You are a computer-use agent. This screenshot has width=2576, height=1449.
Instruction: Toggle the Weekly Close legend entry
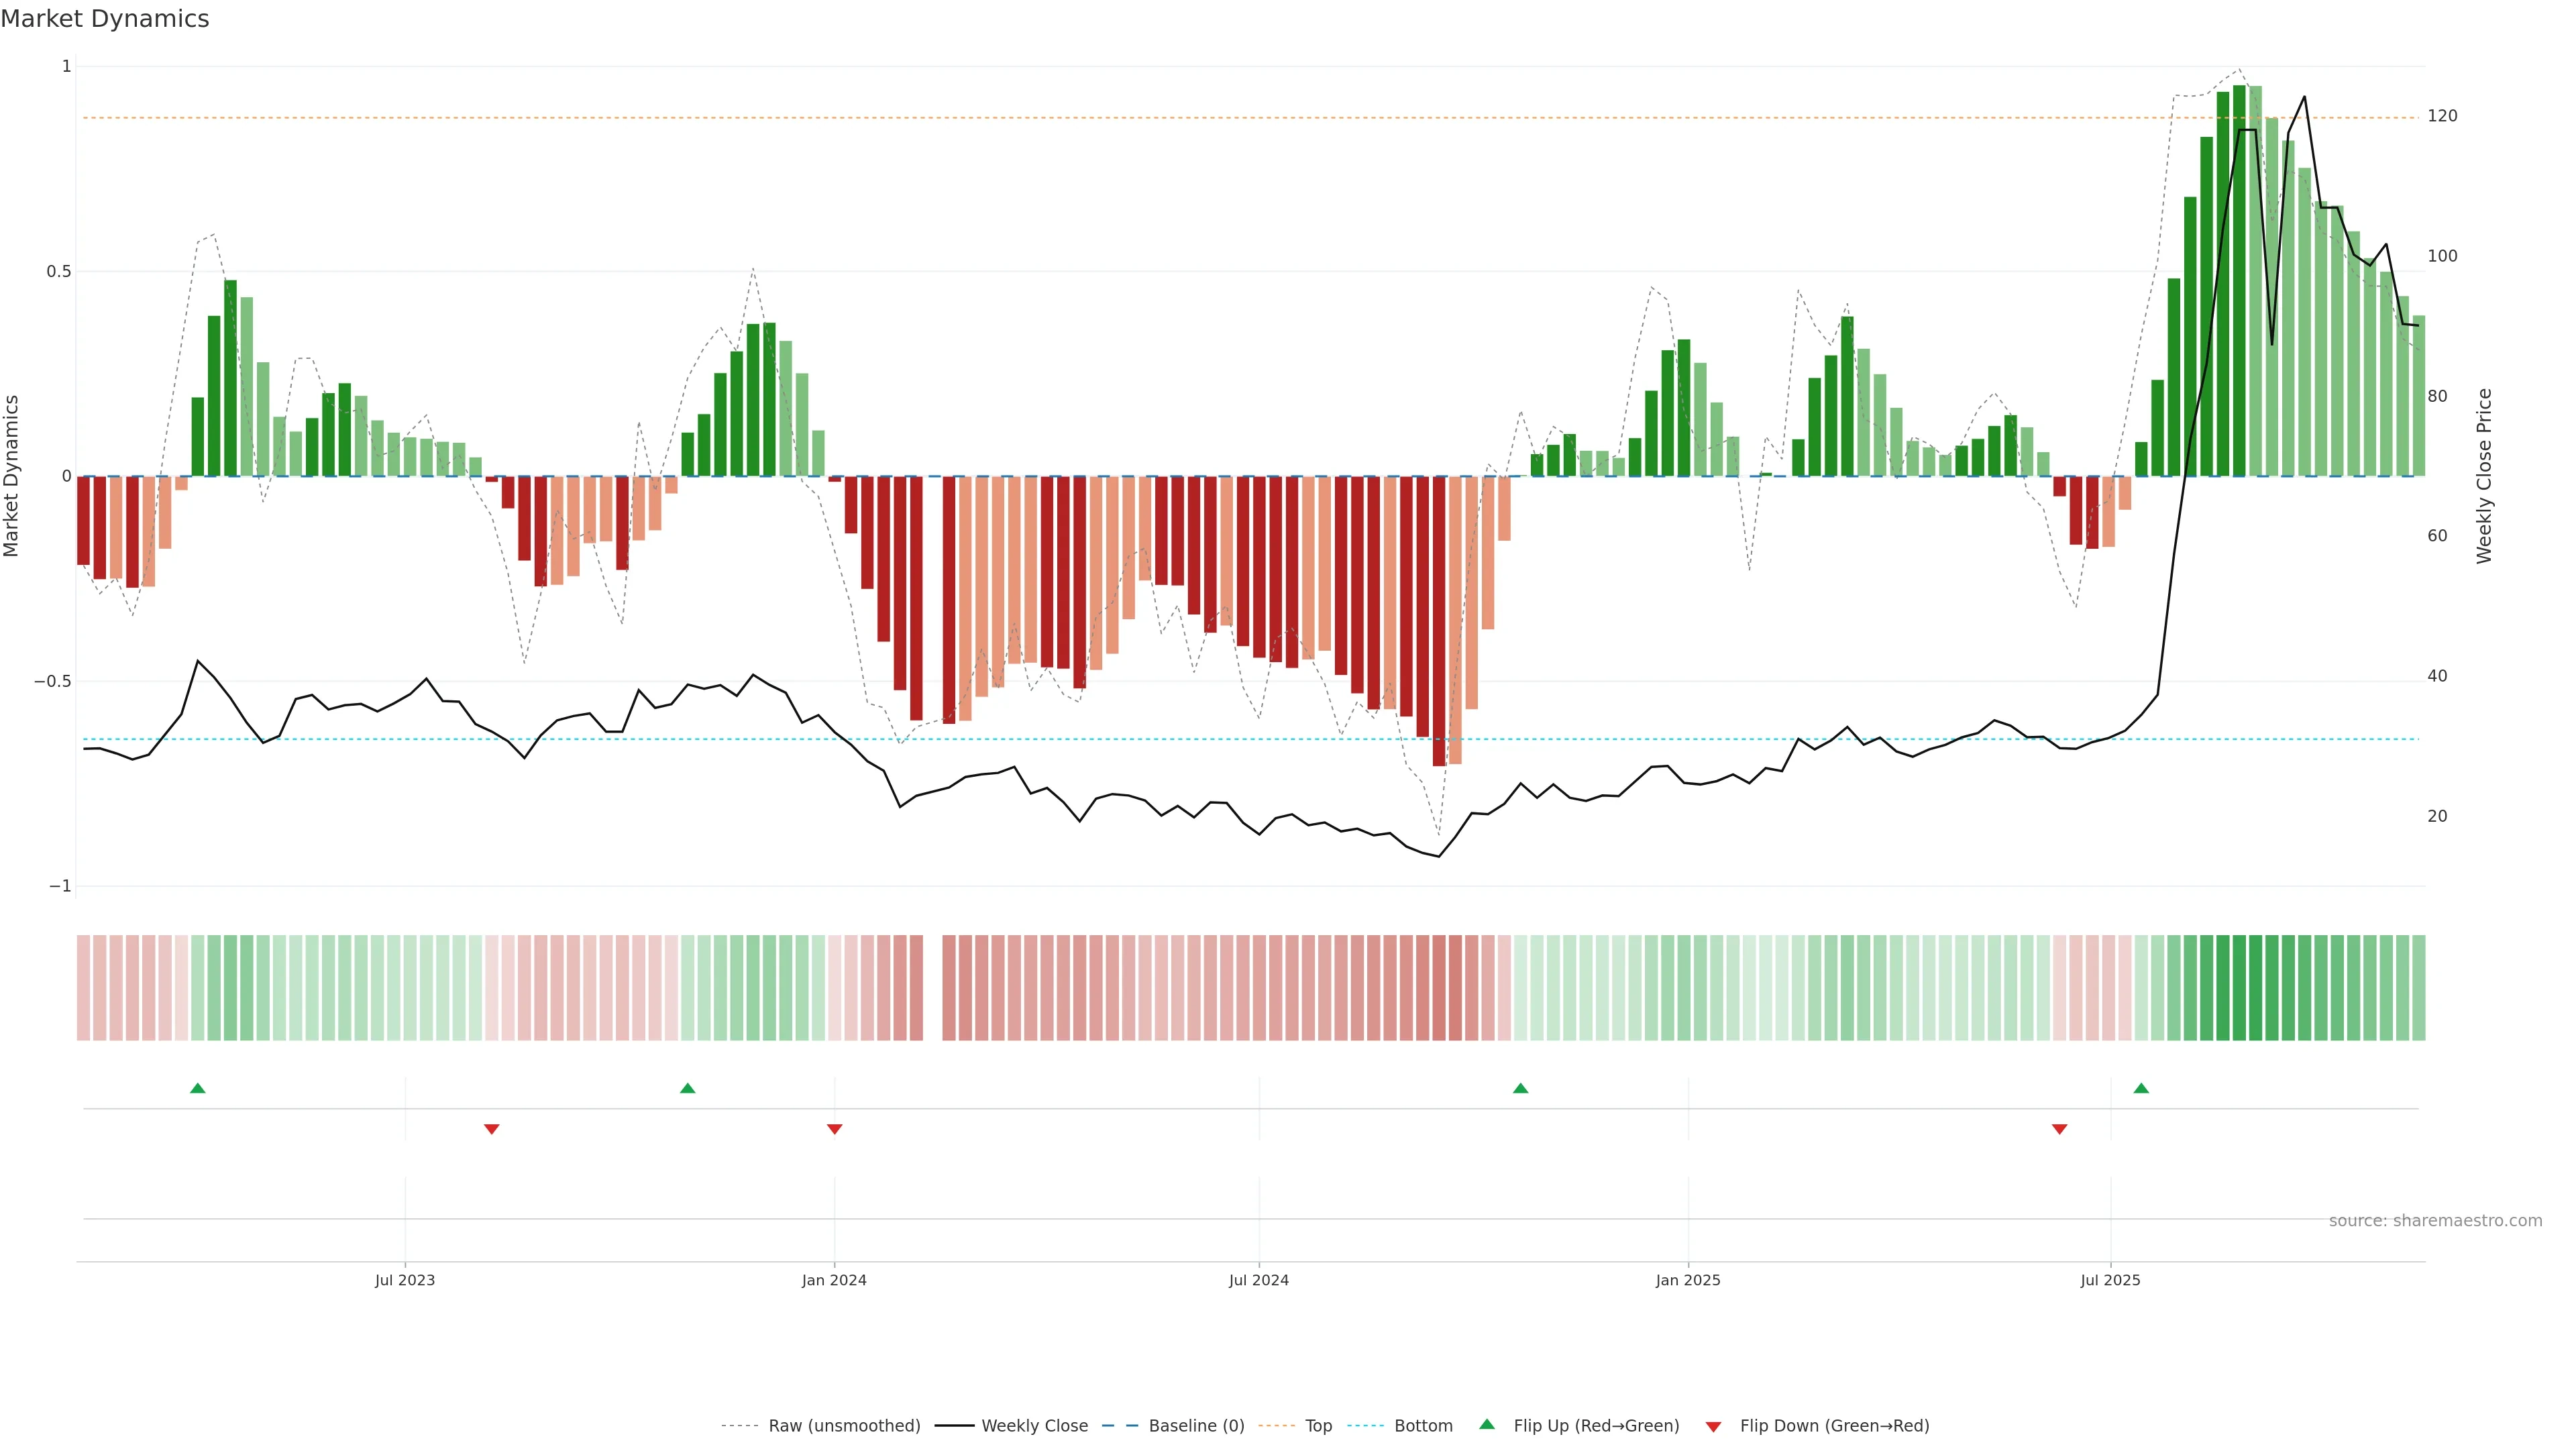click(x=1034, y=1426)
